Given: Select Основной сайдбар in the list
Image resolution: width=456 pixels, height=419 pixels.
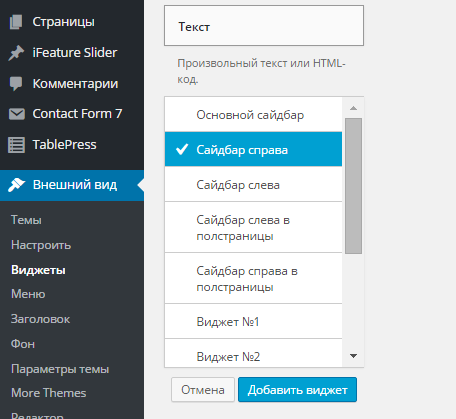Looking at the screenshot, I should tap(253, 115).
